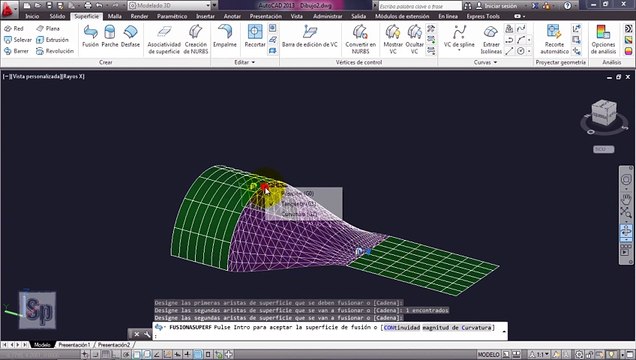
Task: Click the Open file icon
Action: coord(38,6)
